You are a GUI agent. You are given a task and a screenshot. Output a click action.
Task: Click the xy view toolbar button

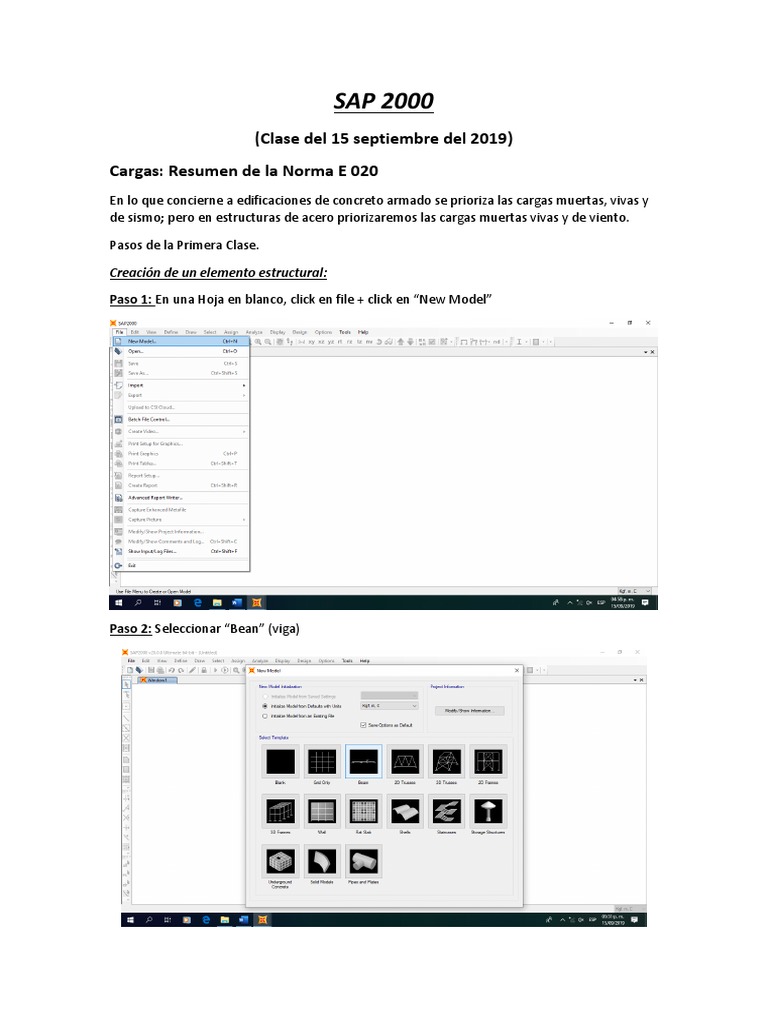pos(312,342)
